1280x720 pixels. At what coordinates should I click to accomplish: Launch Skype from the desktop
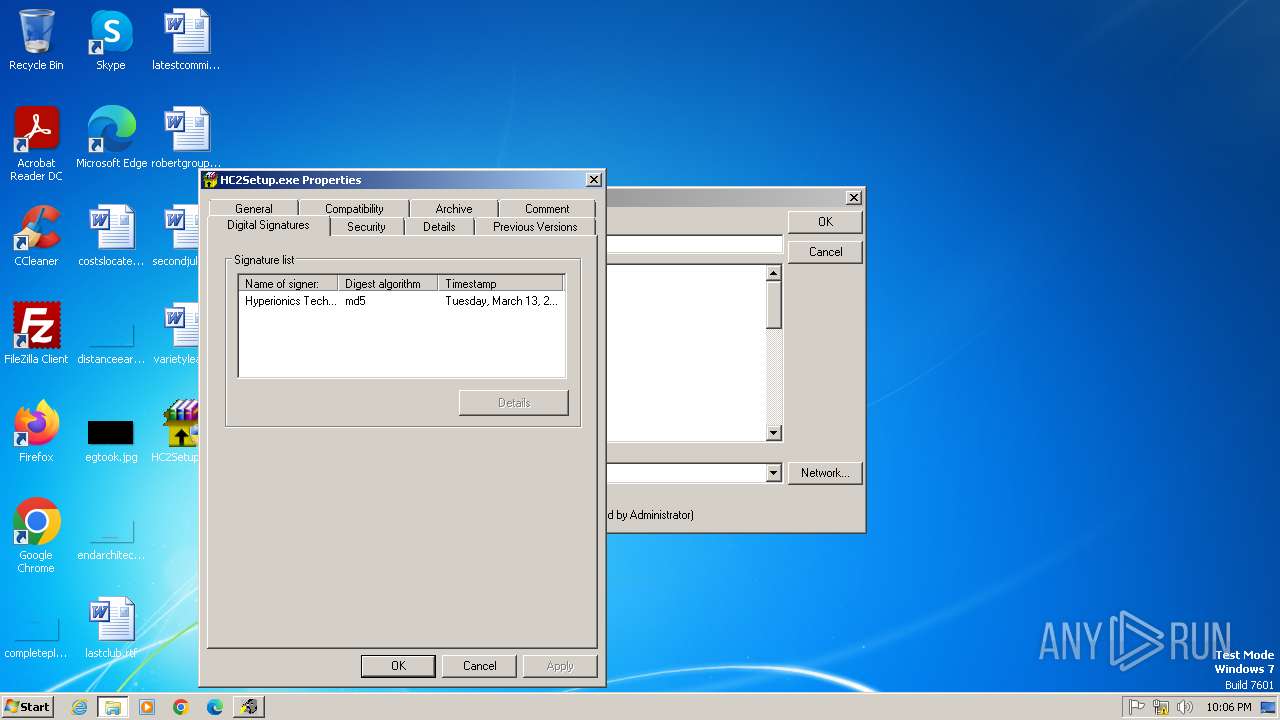[x=111, y=40]
